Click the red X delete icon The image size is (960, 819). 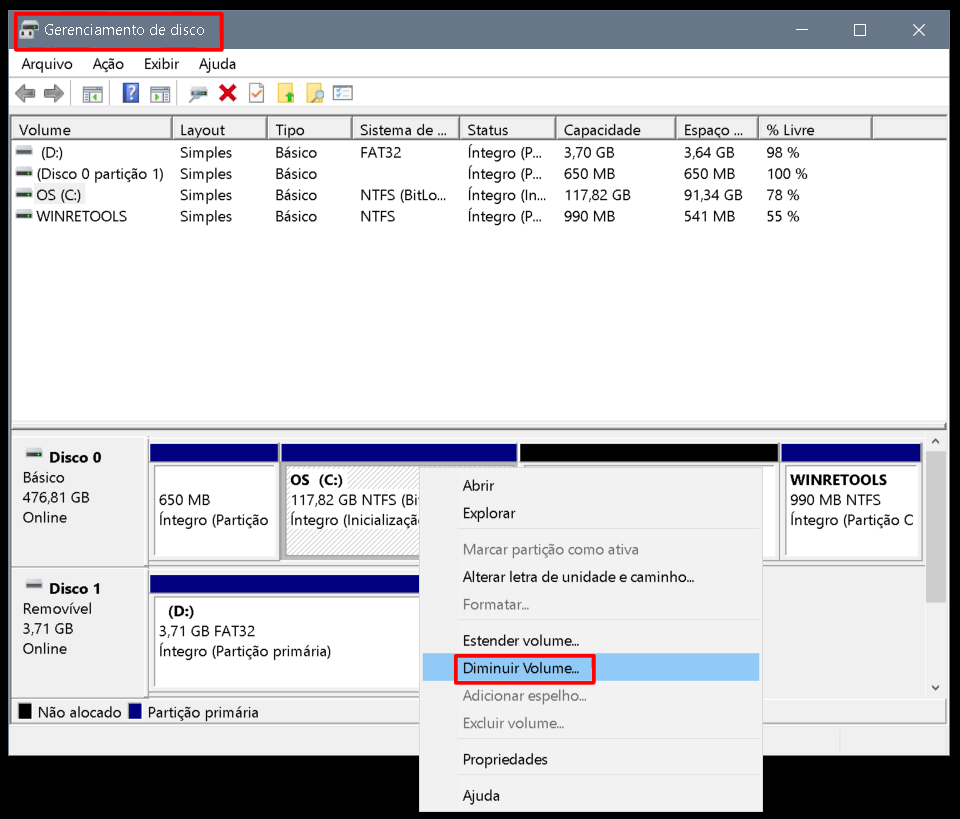click(228, 93)
